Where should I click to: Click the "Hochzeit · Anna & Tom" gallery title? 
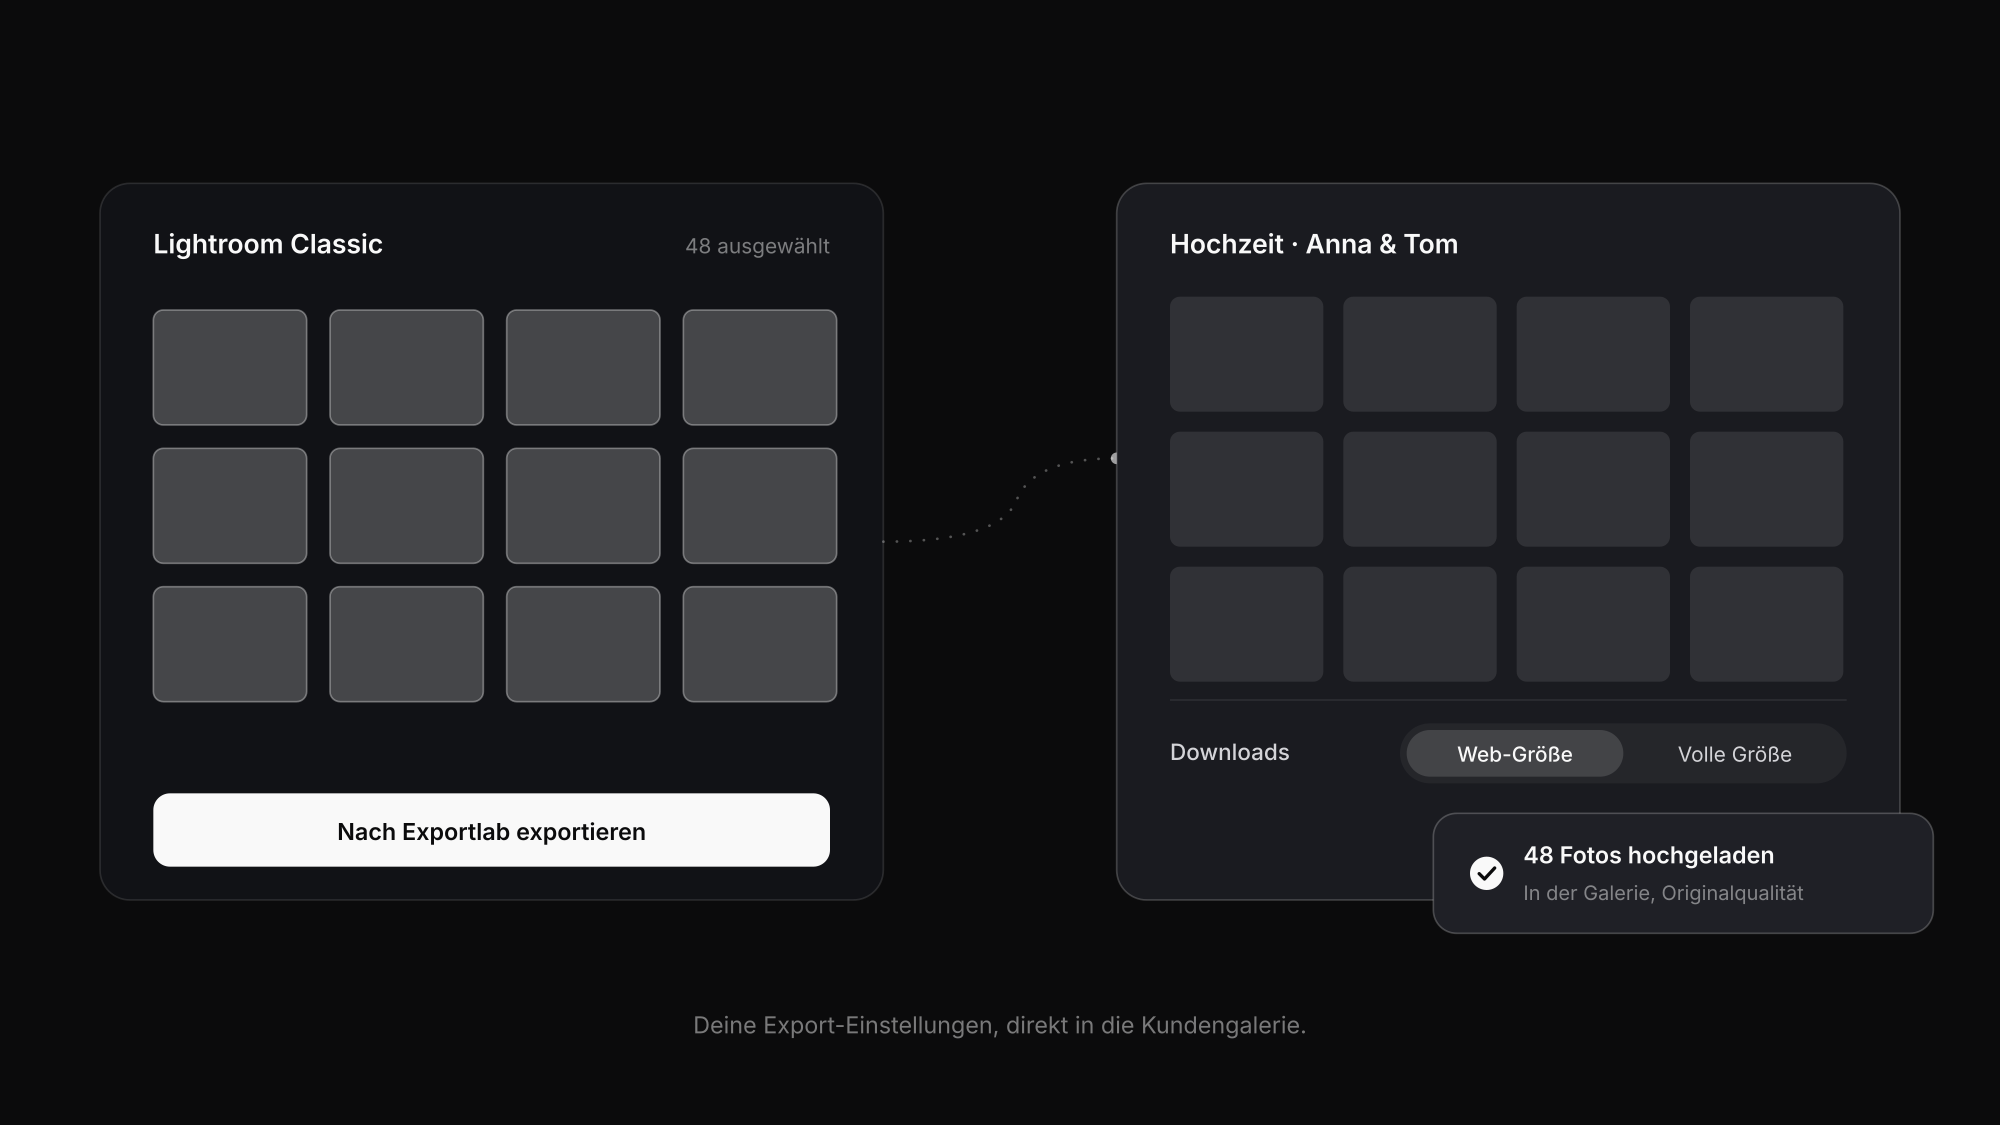[1314, 244]
